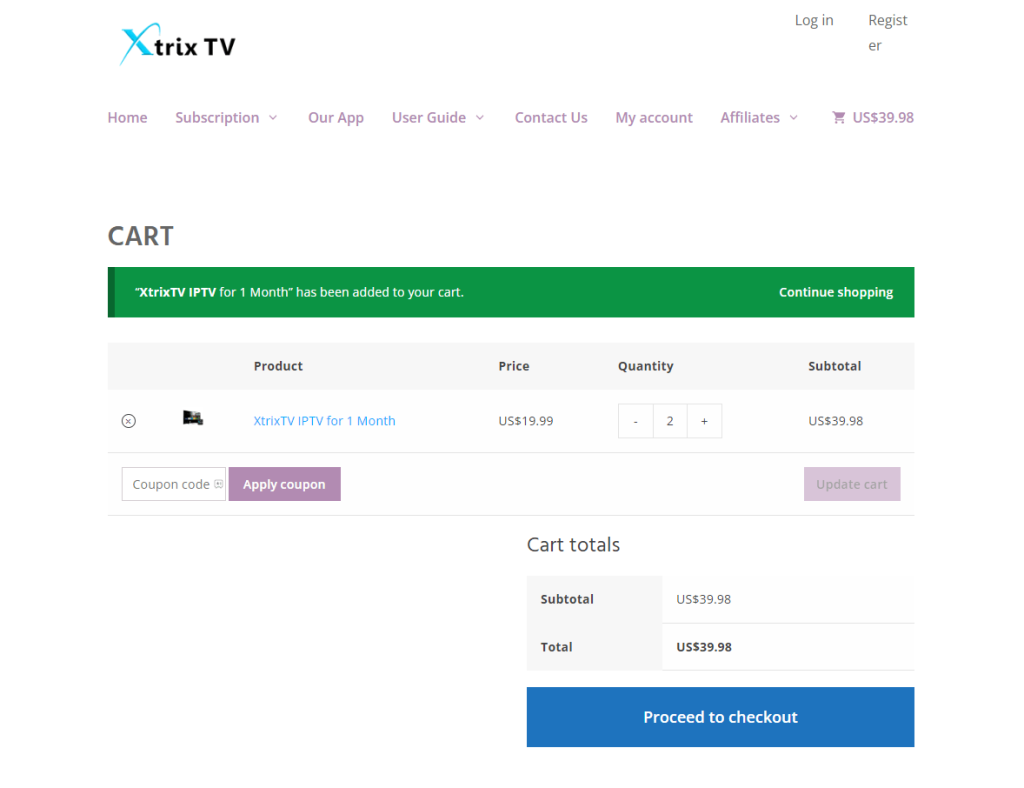Click the US$39.98 cart total in navigation
The height and width of the screenshot is (788, 1024).
[883, 118]
